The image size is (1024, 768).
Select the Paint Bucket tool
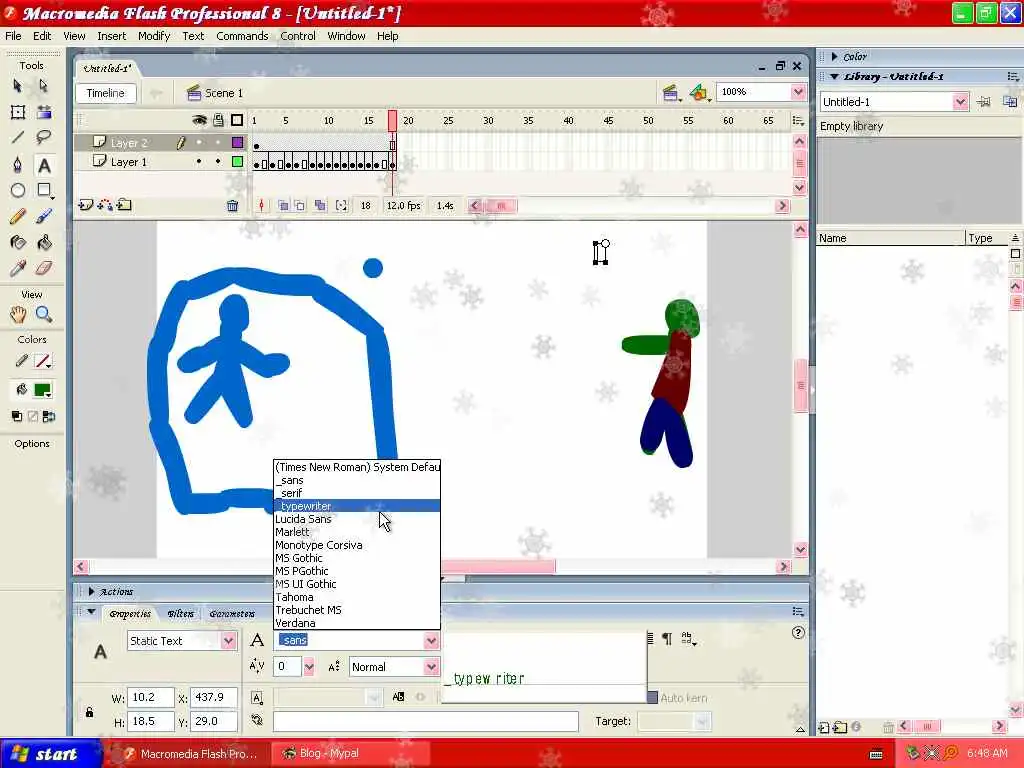pyautogui.click(x=44, y=243)
